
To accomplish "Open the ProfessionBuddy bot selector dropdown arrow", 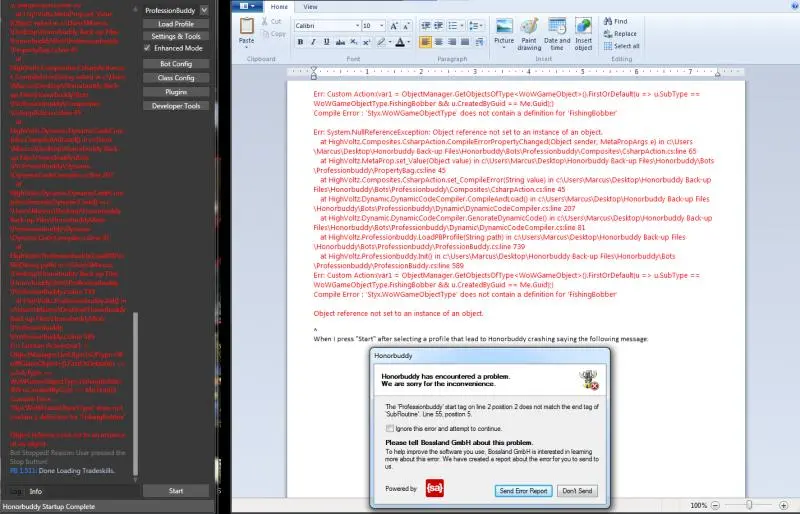I will click(x=204, y=10).
